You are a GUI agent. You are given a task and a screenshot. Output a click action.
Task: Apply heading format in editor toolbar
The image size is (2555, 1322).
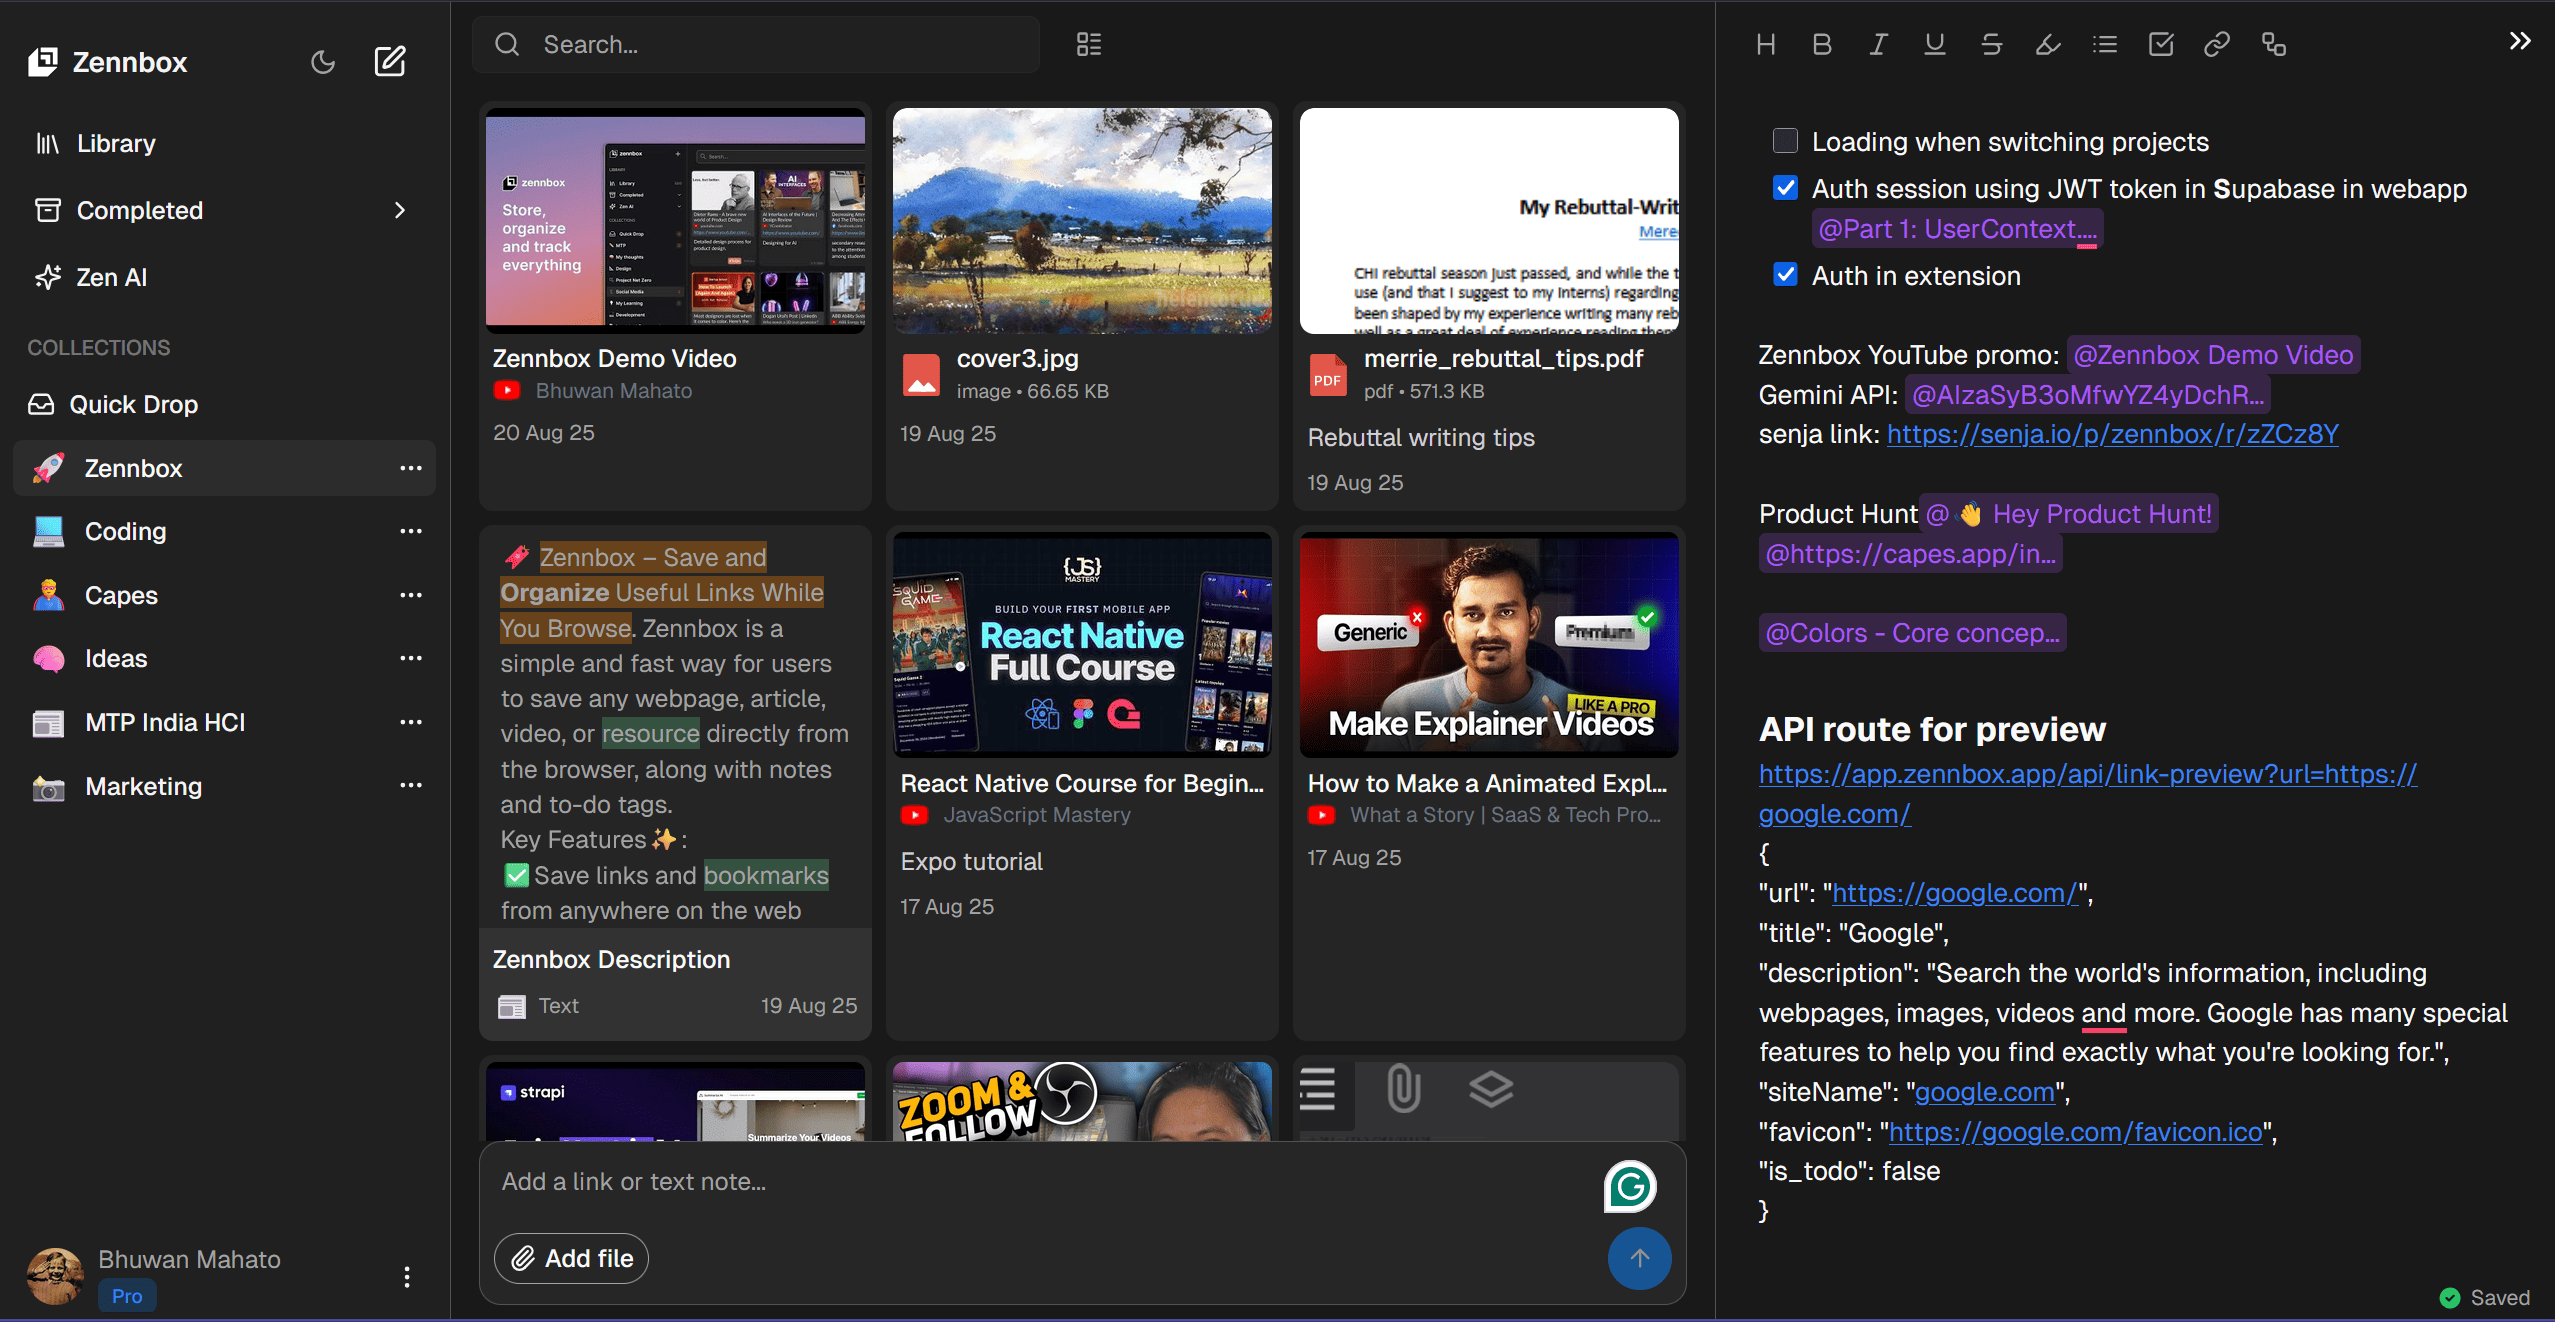click(x=1766, y=45)
